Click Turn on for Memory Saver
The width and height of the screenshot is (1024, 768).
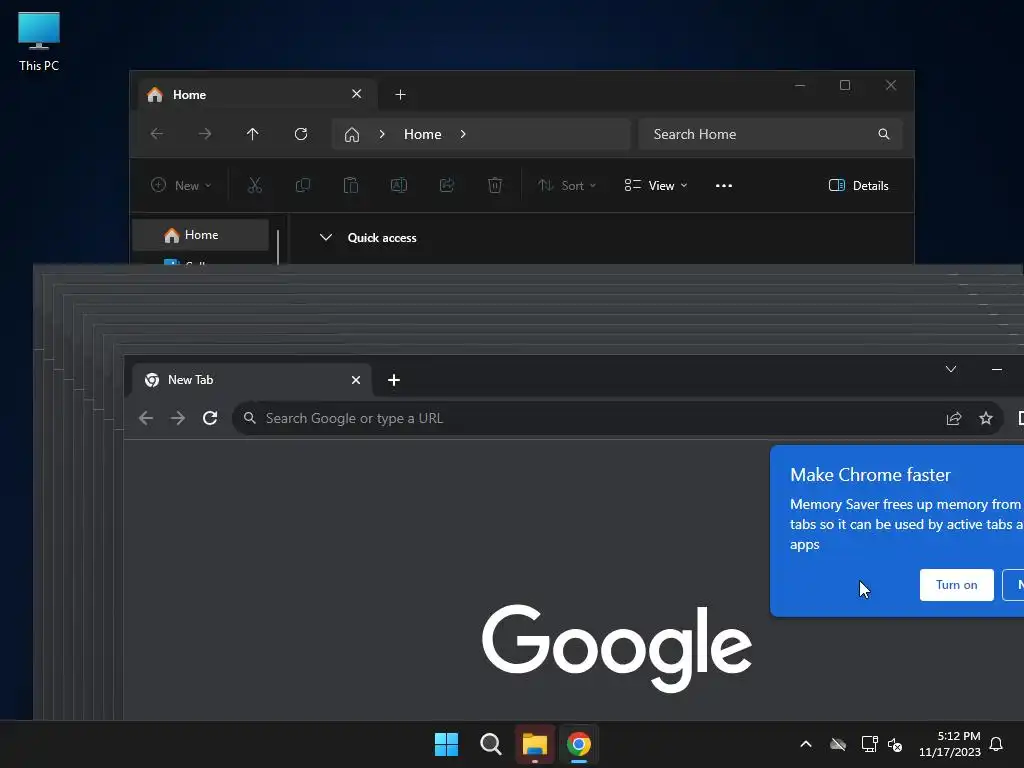point(957,585)
